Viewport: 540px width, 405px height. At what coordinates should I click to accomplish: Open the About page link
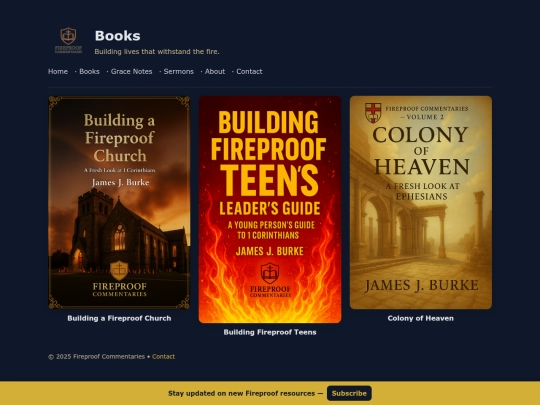point(215,72)
